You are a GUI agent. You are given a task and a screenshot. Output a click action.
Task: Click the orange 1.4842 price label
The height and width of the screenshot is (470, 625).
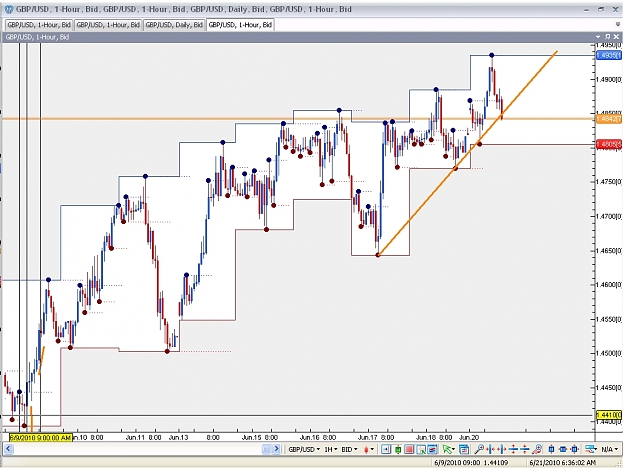608,119
